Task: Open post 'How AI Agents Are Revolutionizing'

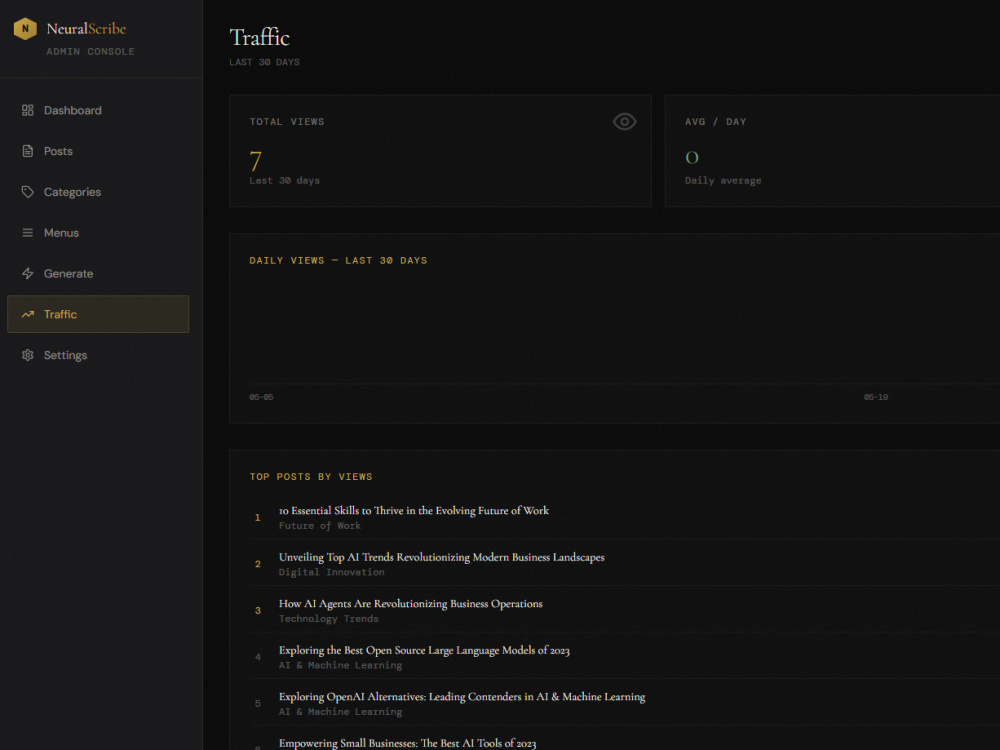Action: point(410,603)
